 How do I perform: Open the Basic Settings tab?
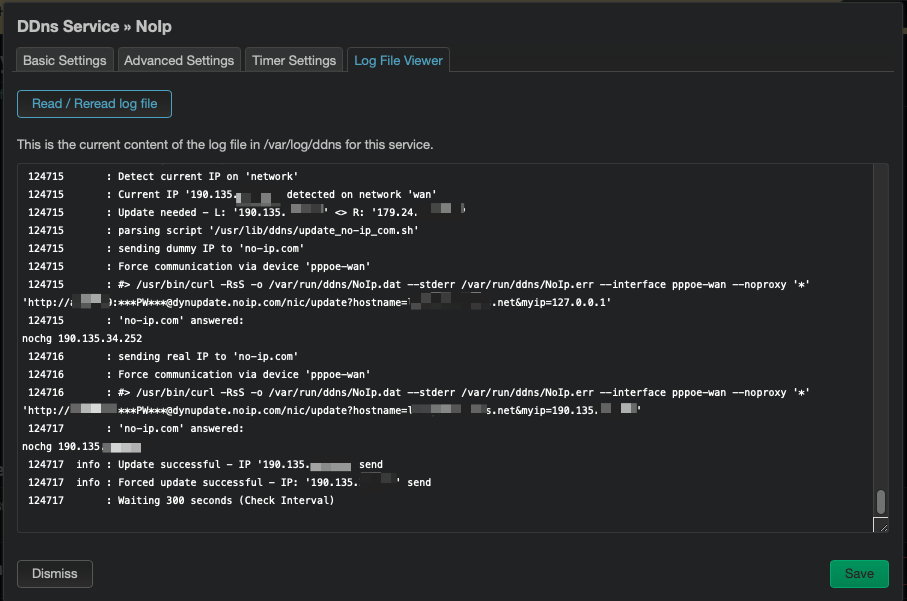pyautogui.click(x=64, y=60)
